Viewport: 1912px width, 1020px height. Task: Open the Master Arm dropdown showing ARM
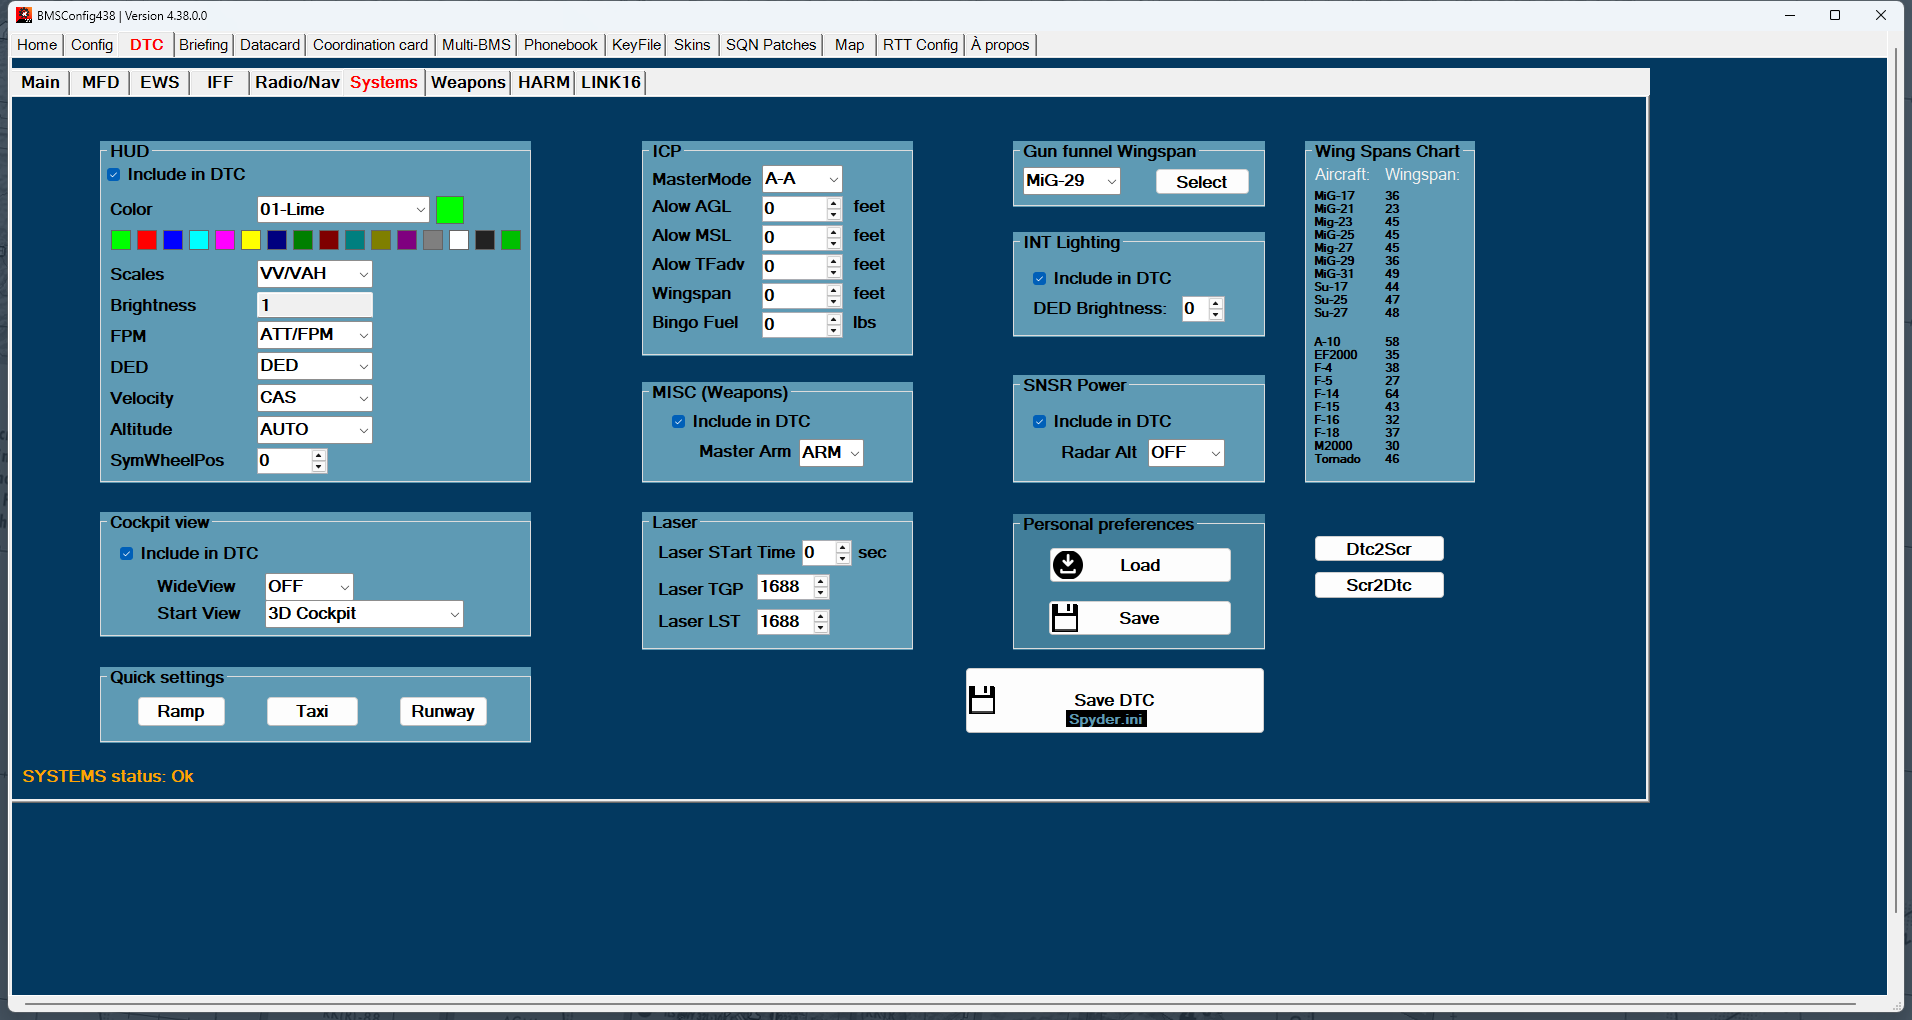(831, 453)
